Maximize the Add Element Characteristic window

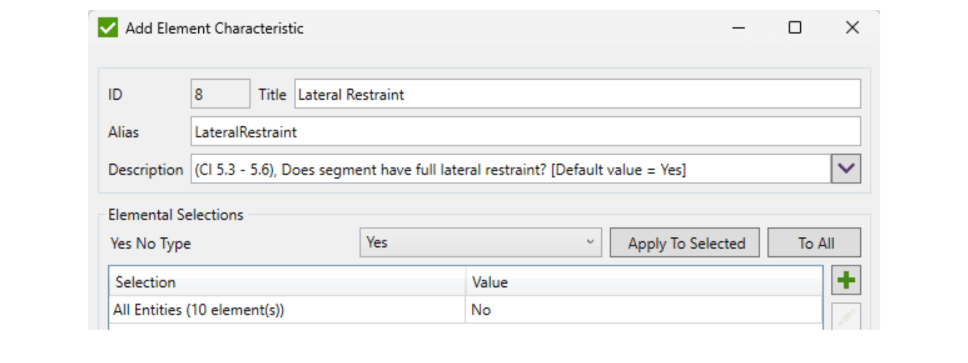(x=795, y=28)
